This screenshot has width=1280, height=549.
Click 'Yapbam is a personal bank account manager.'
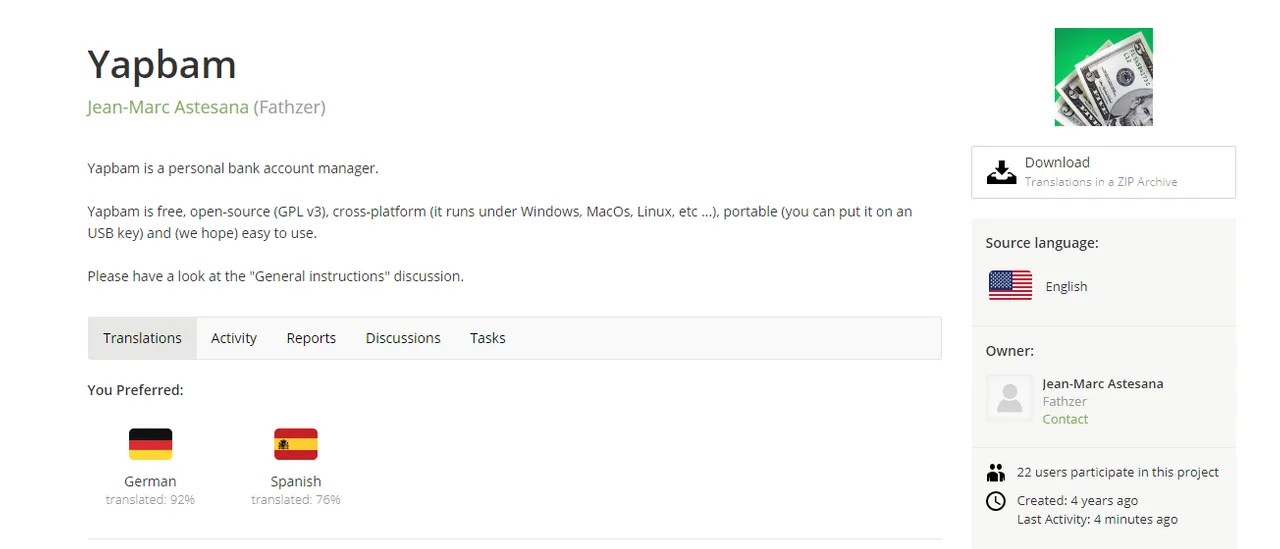pyautogui.click(x=233, y=168)
